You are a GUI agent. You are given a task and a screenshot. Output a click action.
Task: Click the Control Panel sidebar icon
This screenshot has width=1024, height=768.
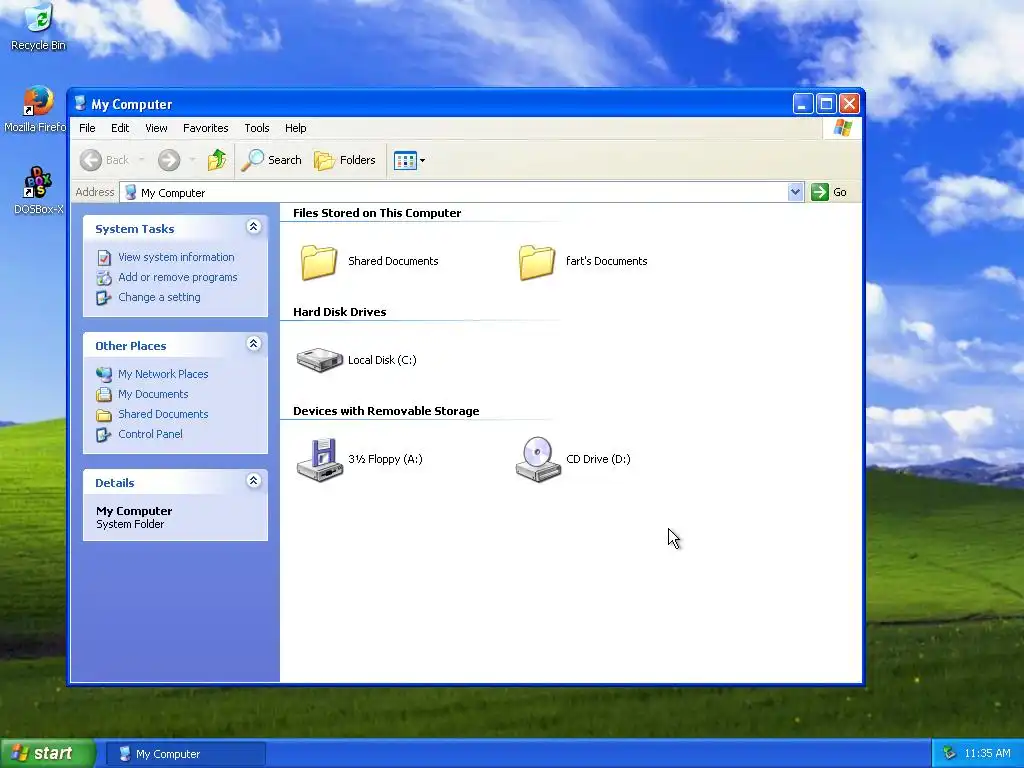[x=104, y=434]
